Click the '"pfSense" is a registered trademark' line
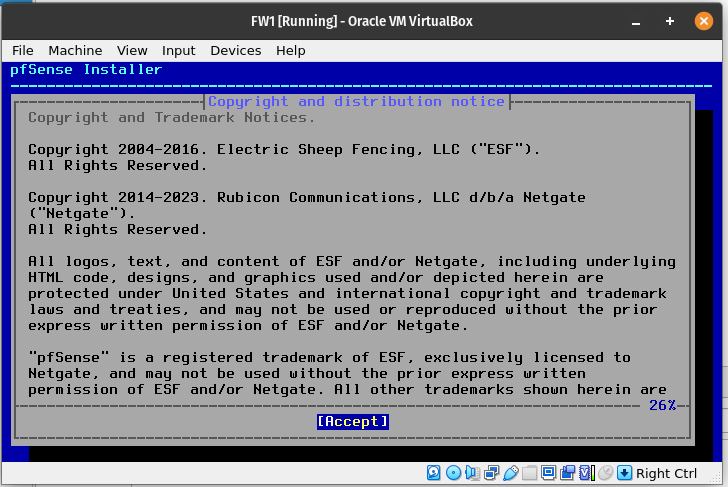Viewport: 728px width, 487px height. 329,357
